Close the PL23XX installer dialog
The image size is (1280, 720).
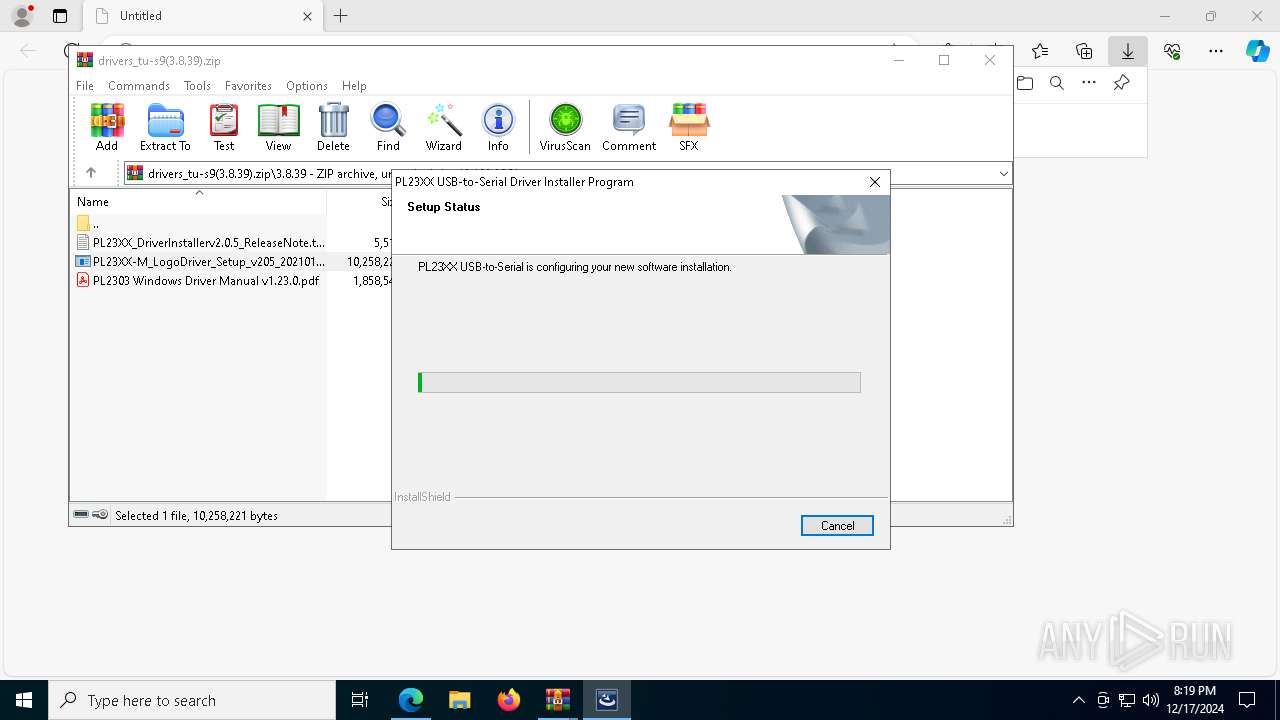coord(875,182)
